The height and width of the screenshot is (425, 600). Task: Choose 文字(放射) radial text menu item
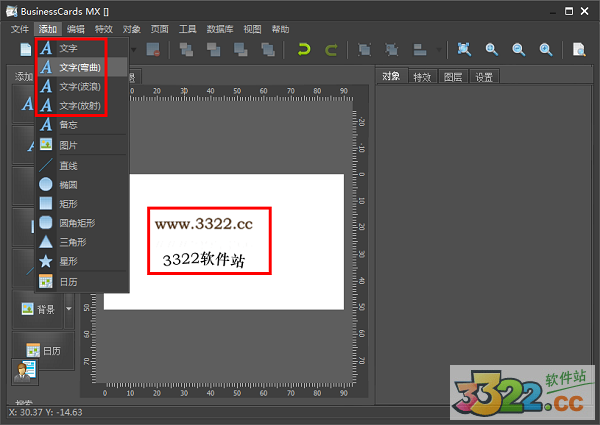coord(82,106)
